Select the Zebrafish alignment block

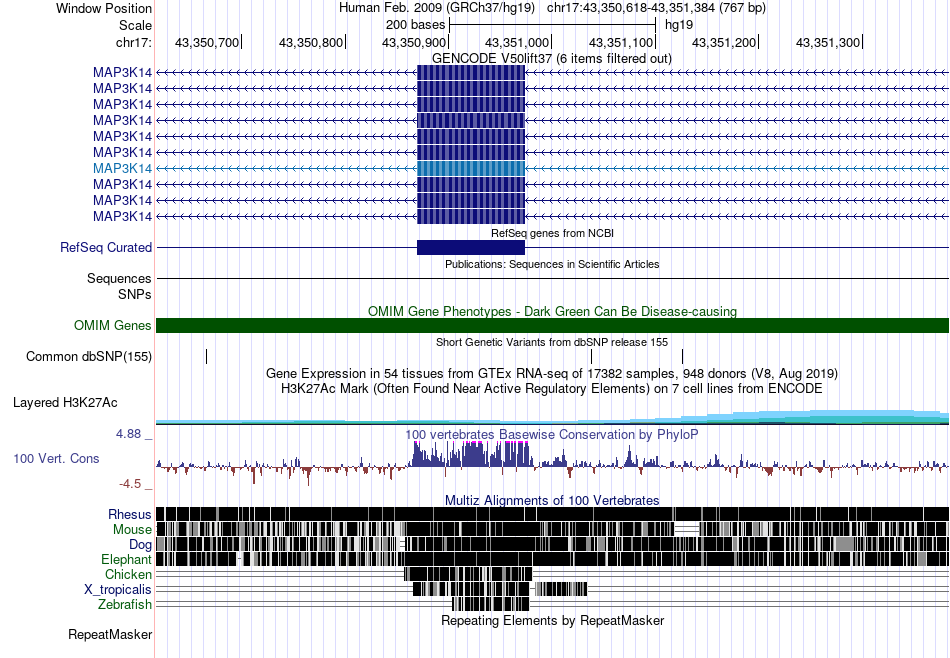(x=491, y=604)
